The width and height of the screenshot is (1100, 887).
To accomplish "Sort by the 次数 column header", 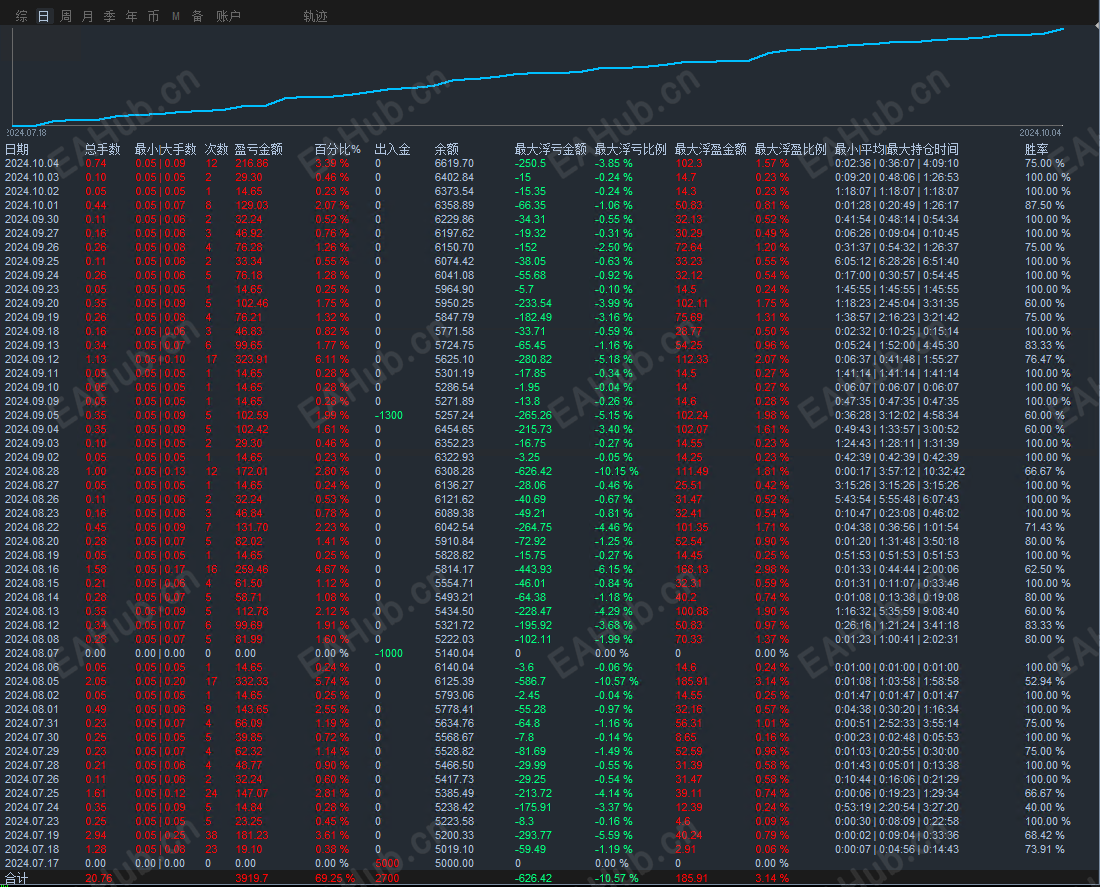I will pos(216,149).
